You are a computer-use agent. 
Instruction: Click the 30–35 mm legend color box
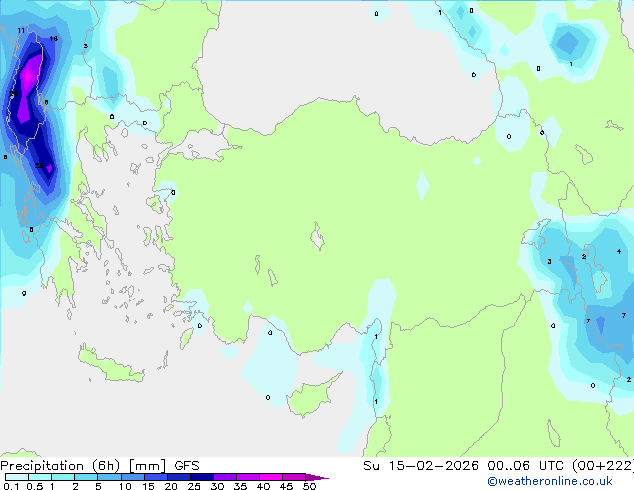(225, 477)
